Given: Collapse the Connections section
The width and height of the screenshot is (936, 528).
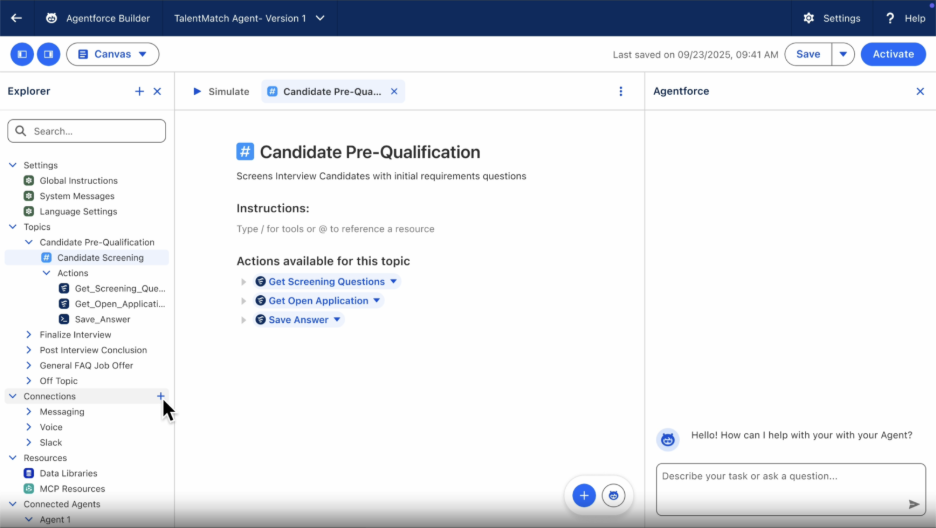Looking at the screenshot, I should pyautogui.click(x=13, y=396).
